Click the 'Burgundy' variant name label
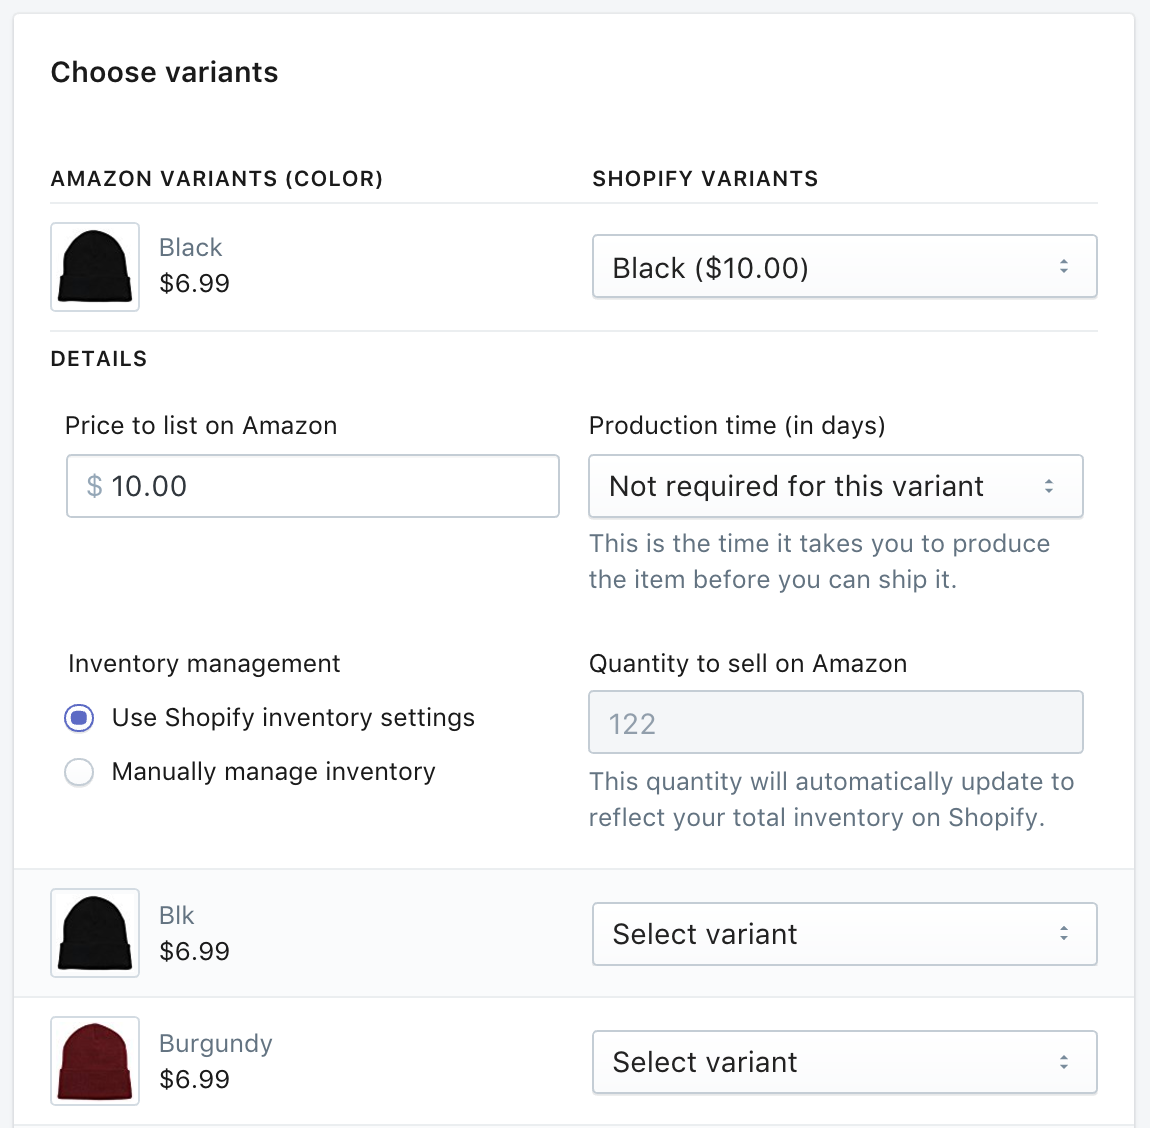The height and width of the screenshot is (1128, 1150). pos(215,1043)
